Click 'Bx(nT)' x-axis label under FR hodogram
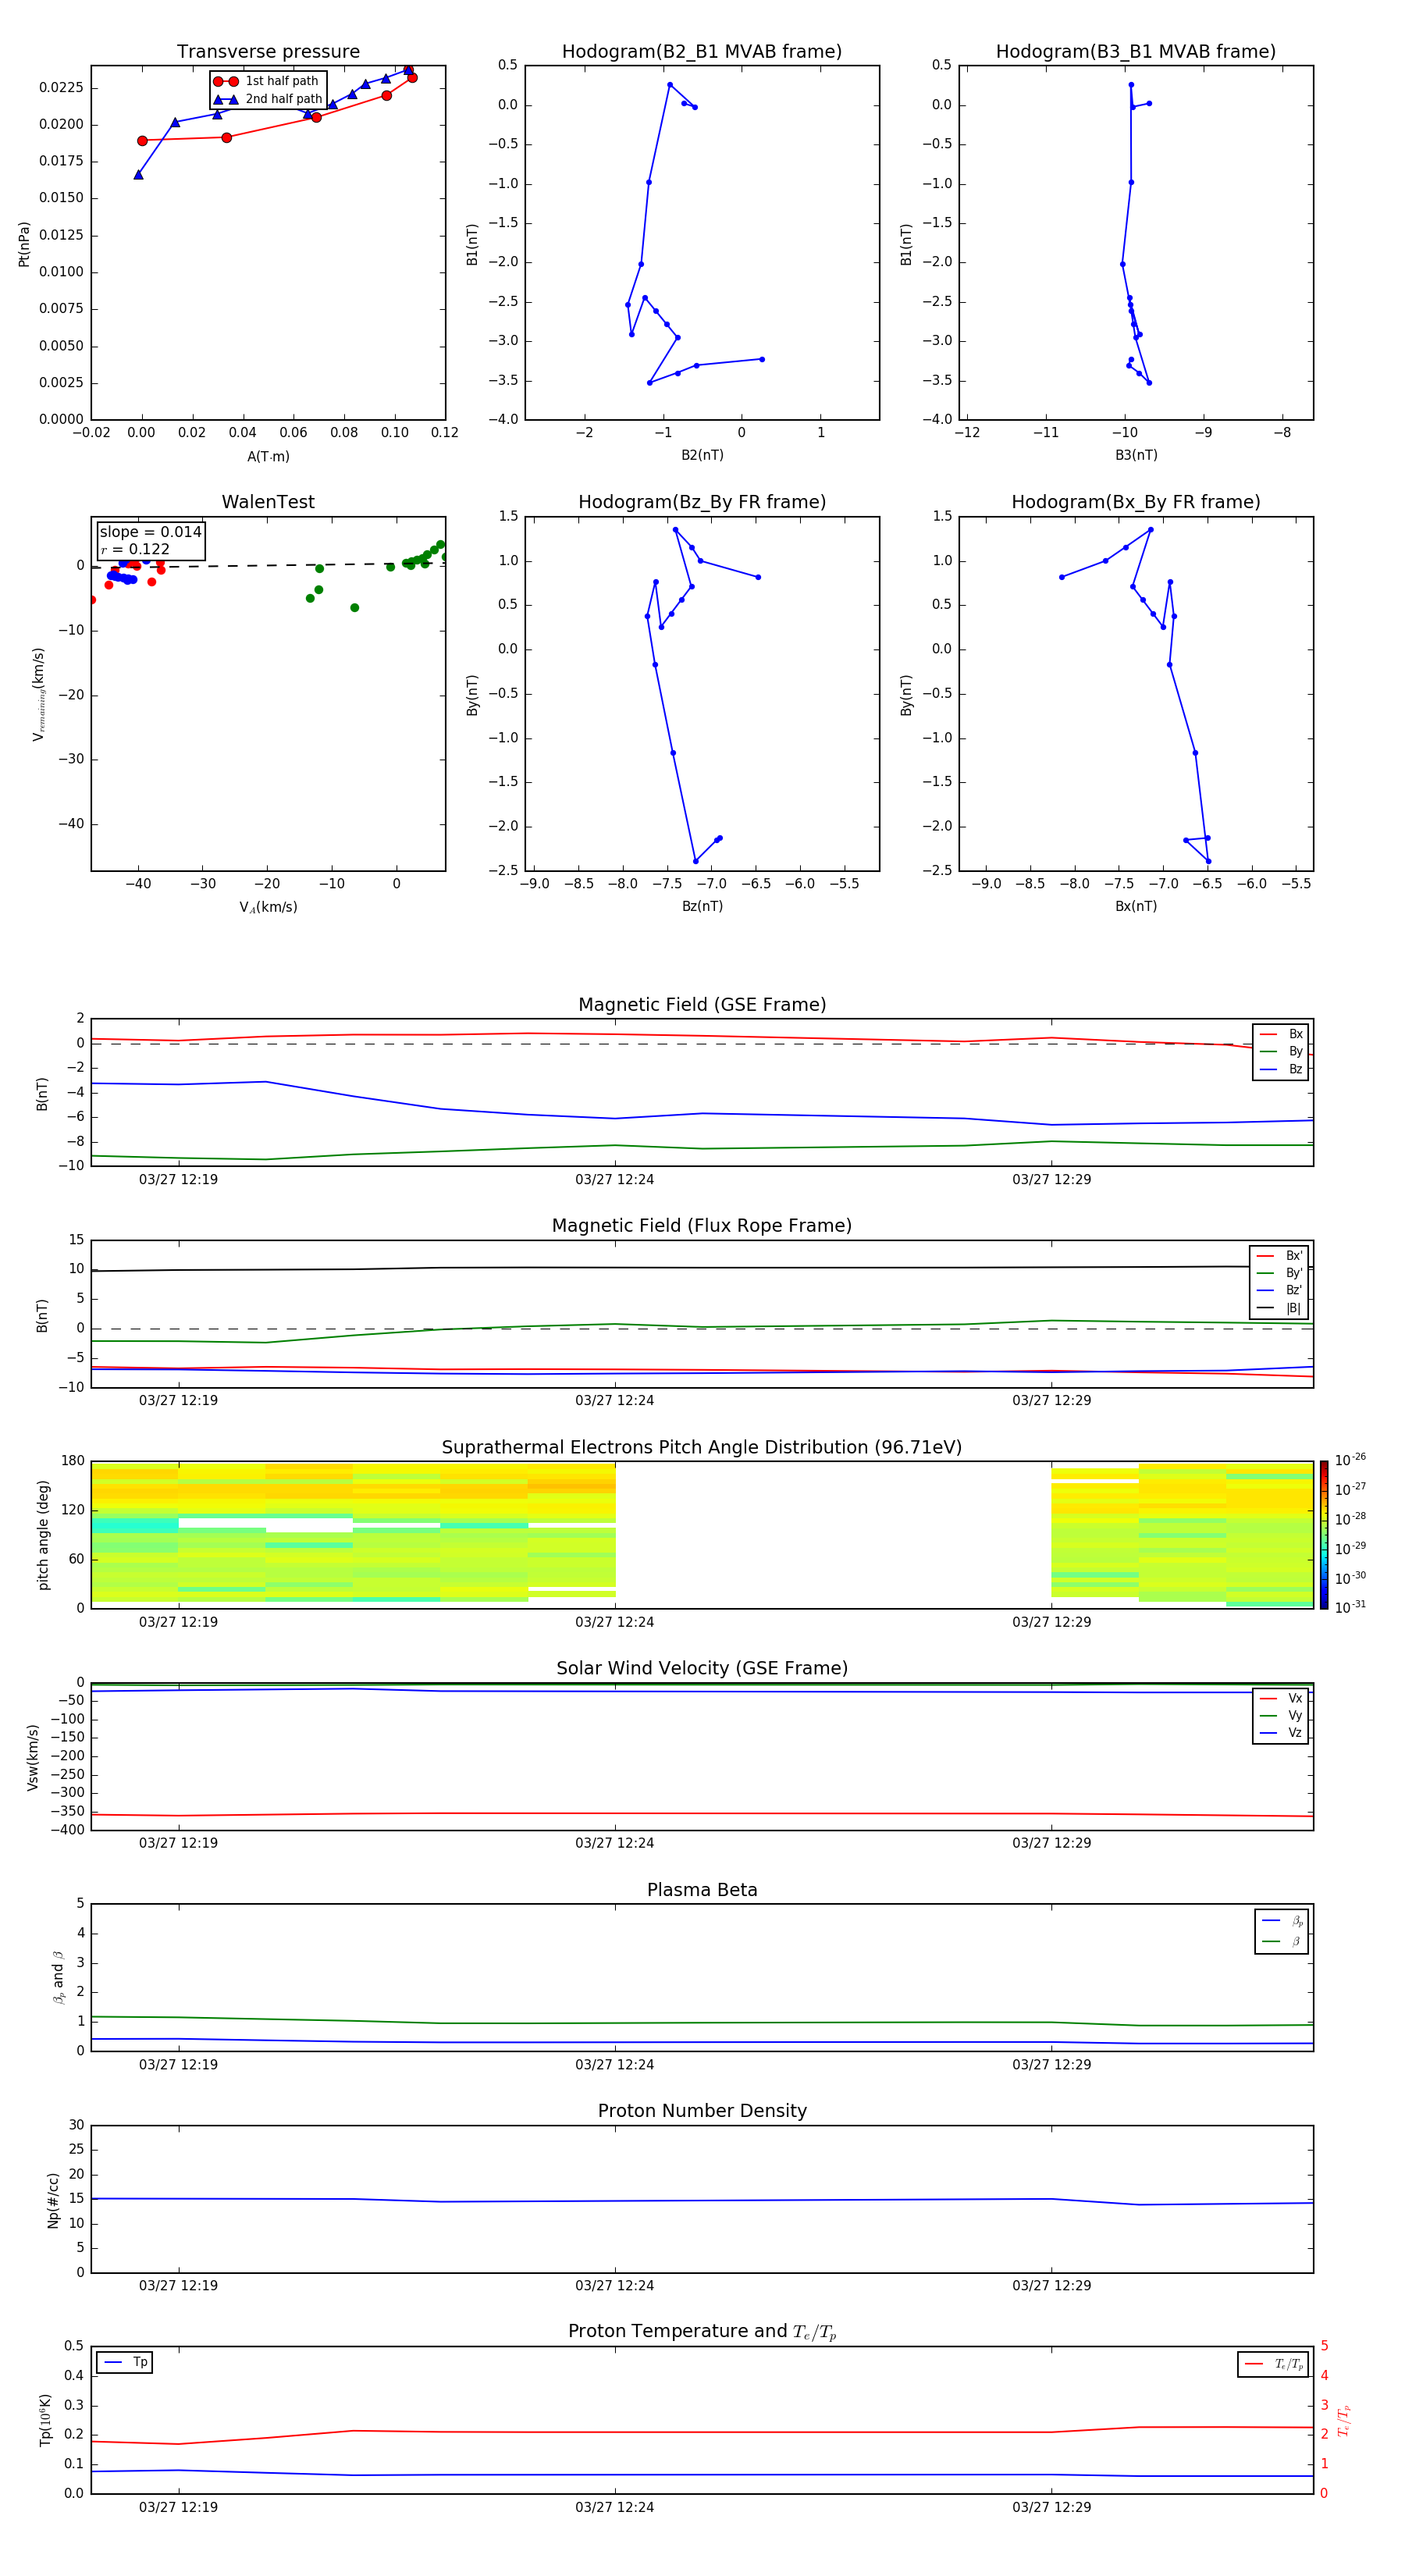Viewport: 1405px width, 2576px height. 1136,906
